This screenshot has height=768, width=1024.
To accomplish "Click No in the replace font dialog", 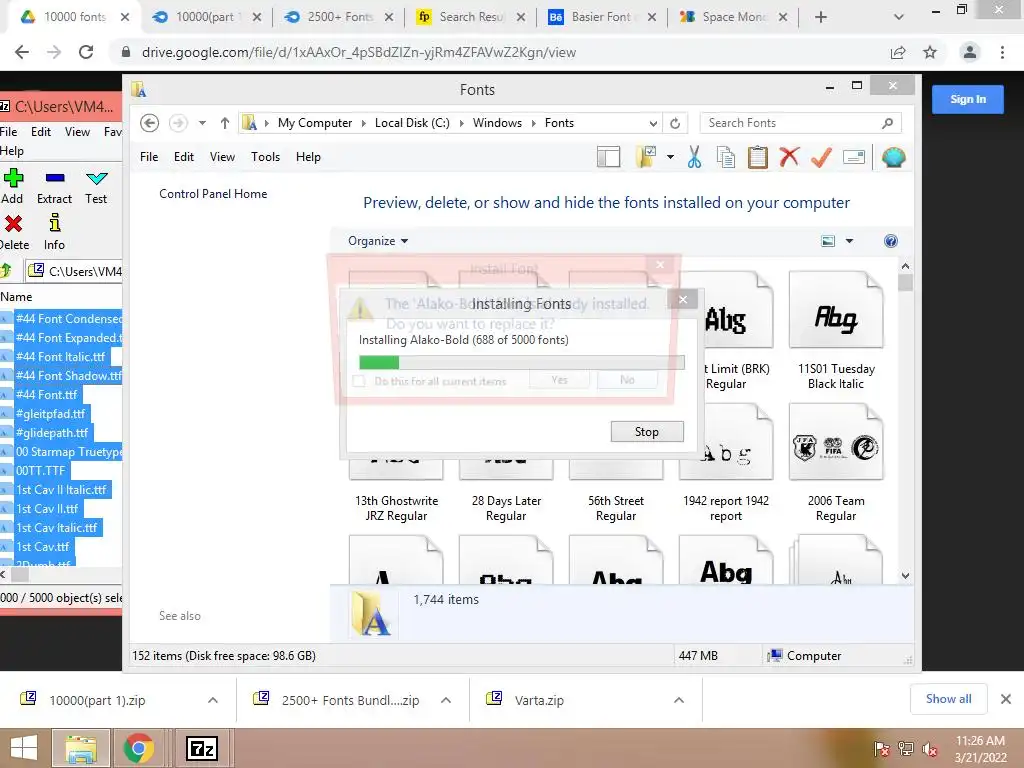I will [627, 379].
